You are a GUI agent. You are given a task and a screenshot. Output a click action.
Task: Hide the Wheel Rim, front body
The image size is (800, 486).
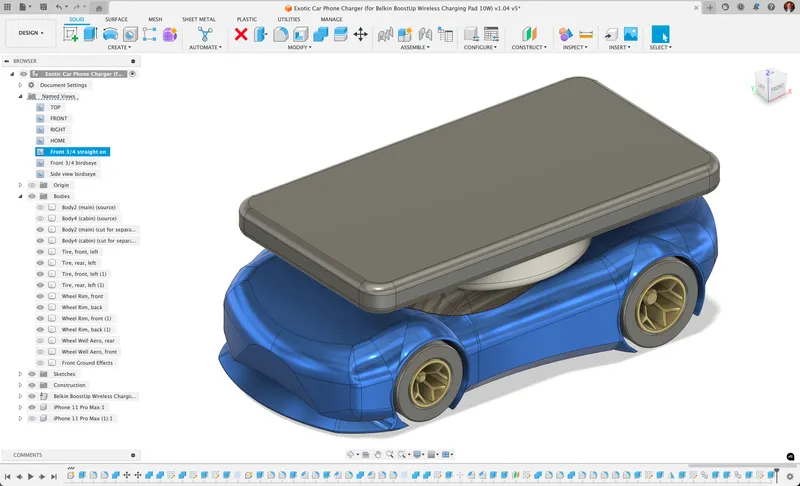pyautogui.click(x=41, y=296)
